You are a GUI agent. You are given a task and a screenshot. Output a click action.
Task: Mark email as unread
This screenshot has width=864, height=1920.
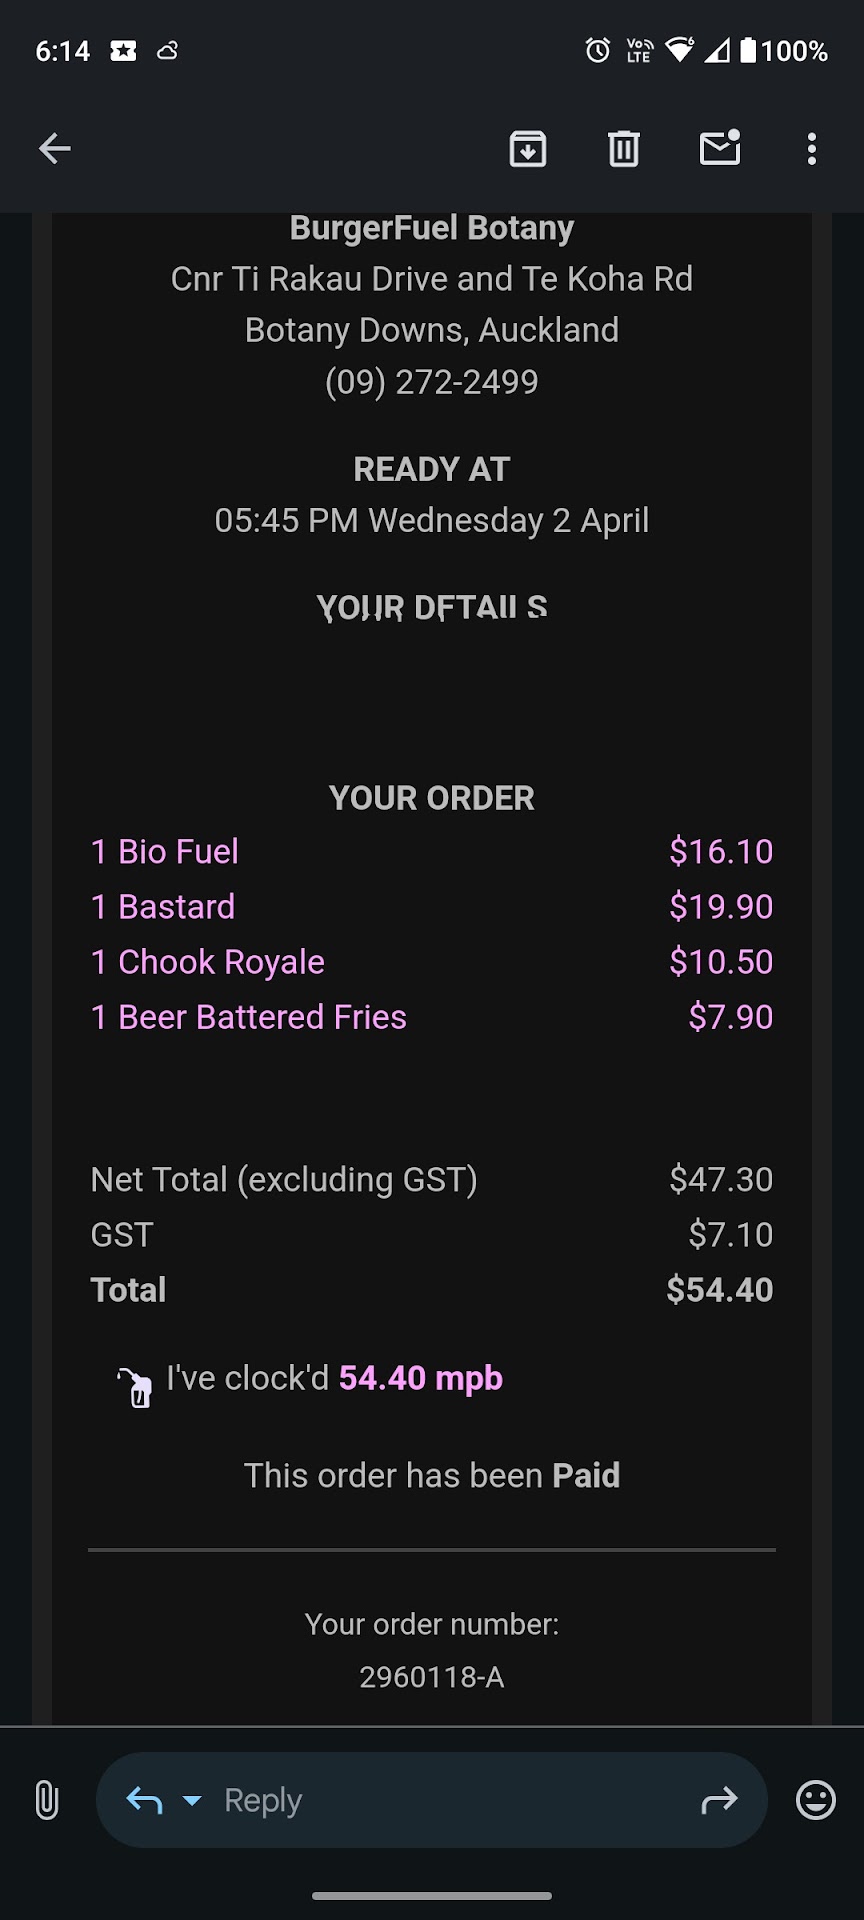pyautogui.click(x=720, y=149)
